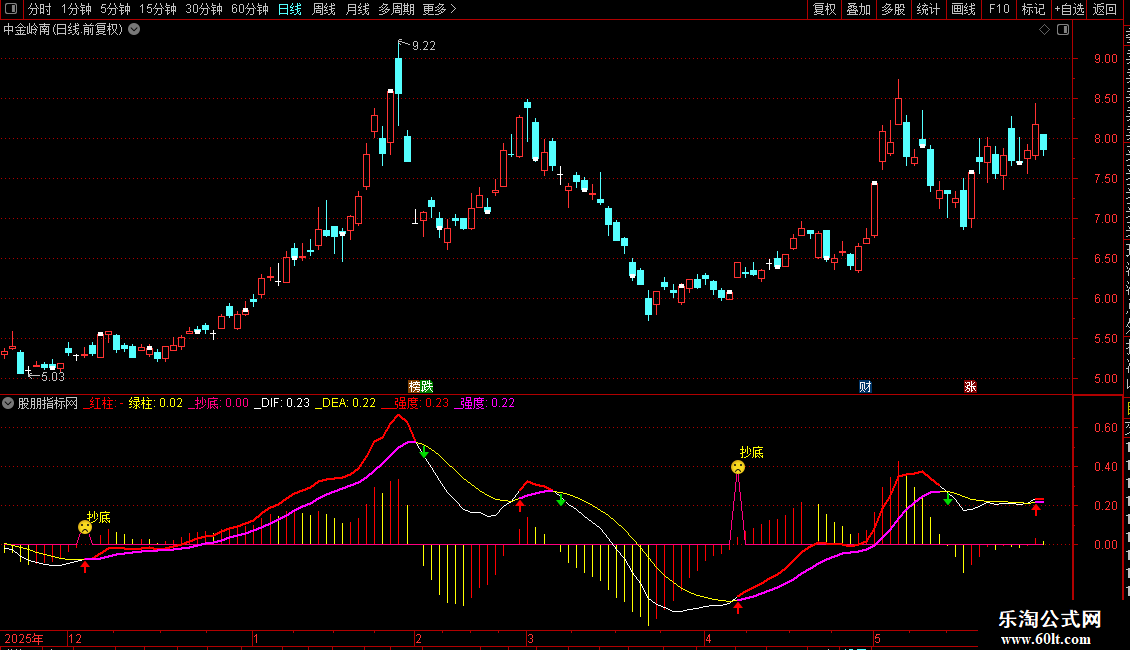Select the red 强度: 0.23 value
Screen dimensions: 1130x650
point(415,404)
